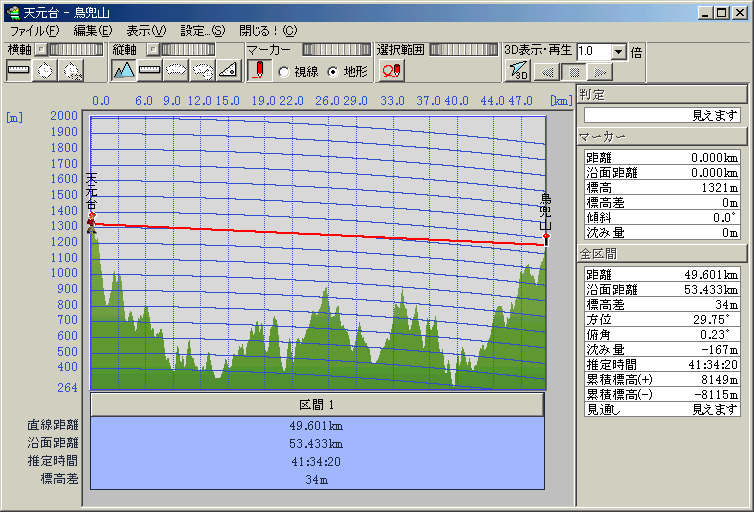Click the vertical axis ruler icon
This screenshot has height=512, width=754.
(150, 71)
